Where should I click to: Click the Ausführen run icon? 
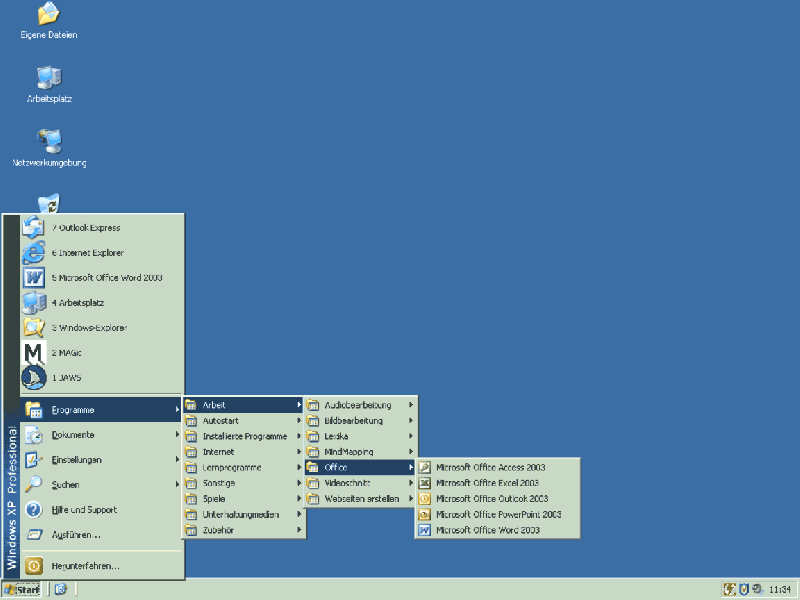click(34, 535)
